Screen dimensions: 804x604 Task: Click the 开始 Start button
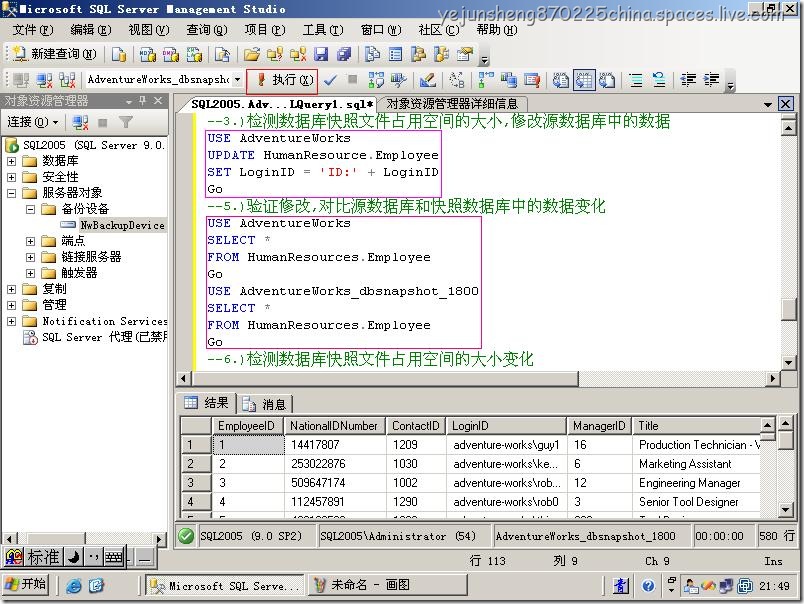tap(27, 585)
